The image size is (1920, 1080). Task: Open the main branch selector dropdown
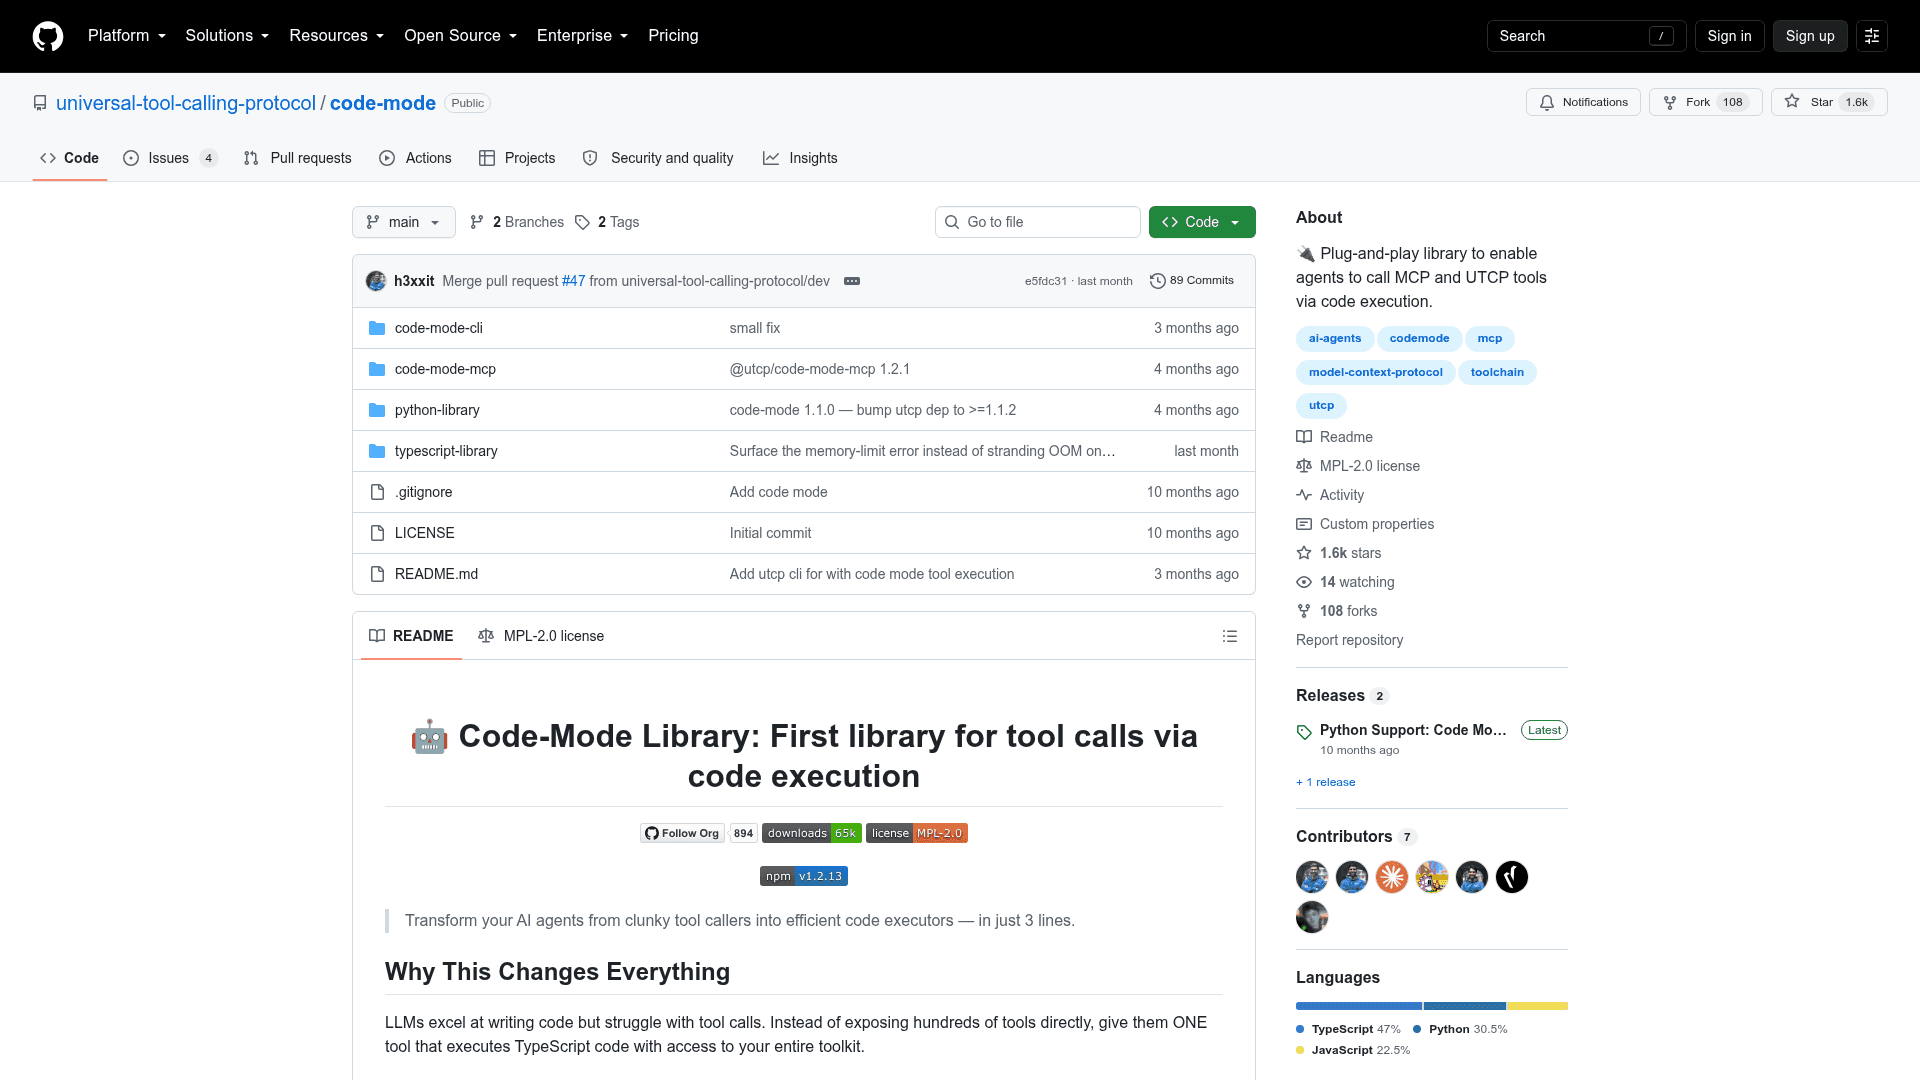[404, 222]
